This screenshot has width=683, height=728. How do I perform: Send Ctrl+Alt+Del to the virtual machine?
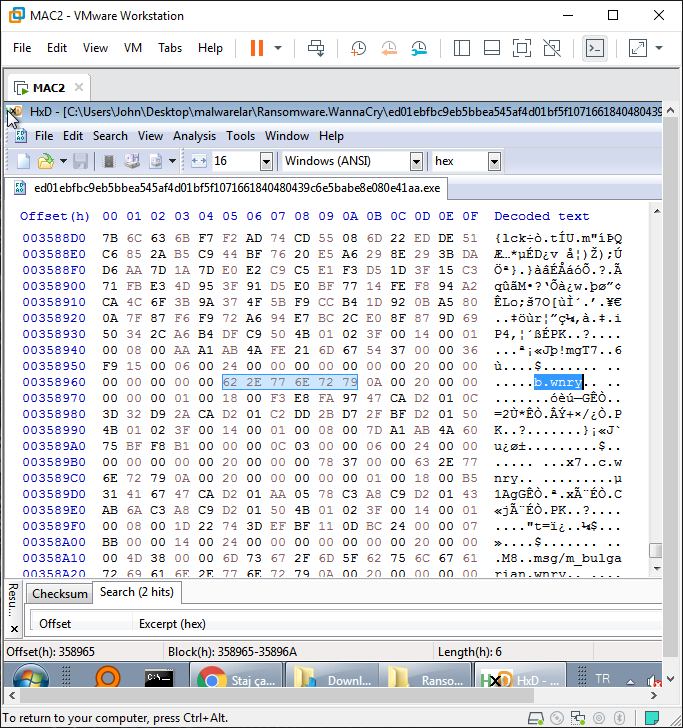point(316,48)
